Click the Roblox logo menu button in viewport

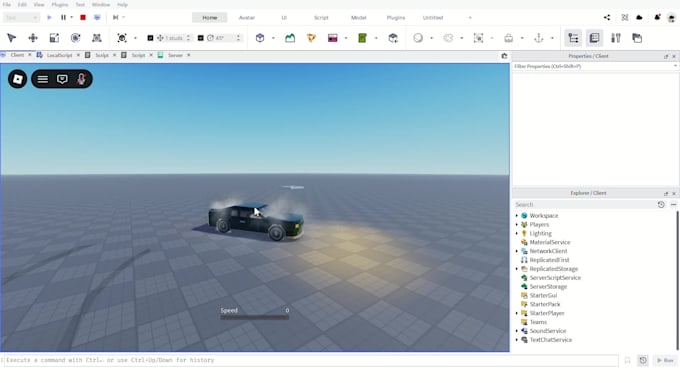18,79
